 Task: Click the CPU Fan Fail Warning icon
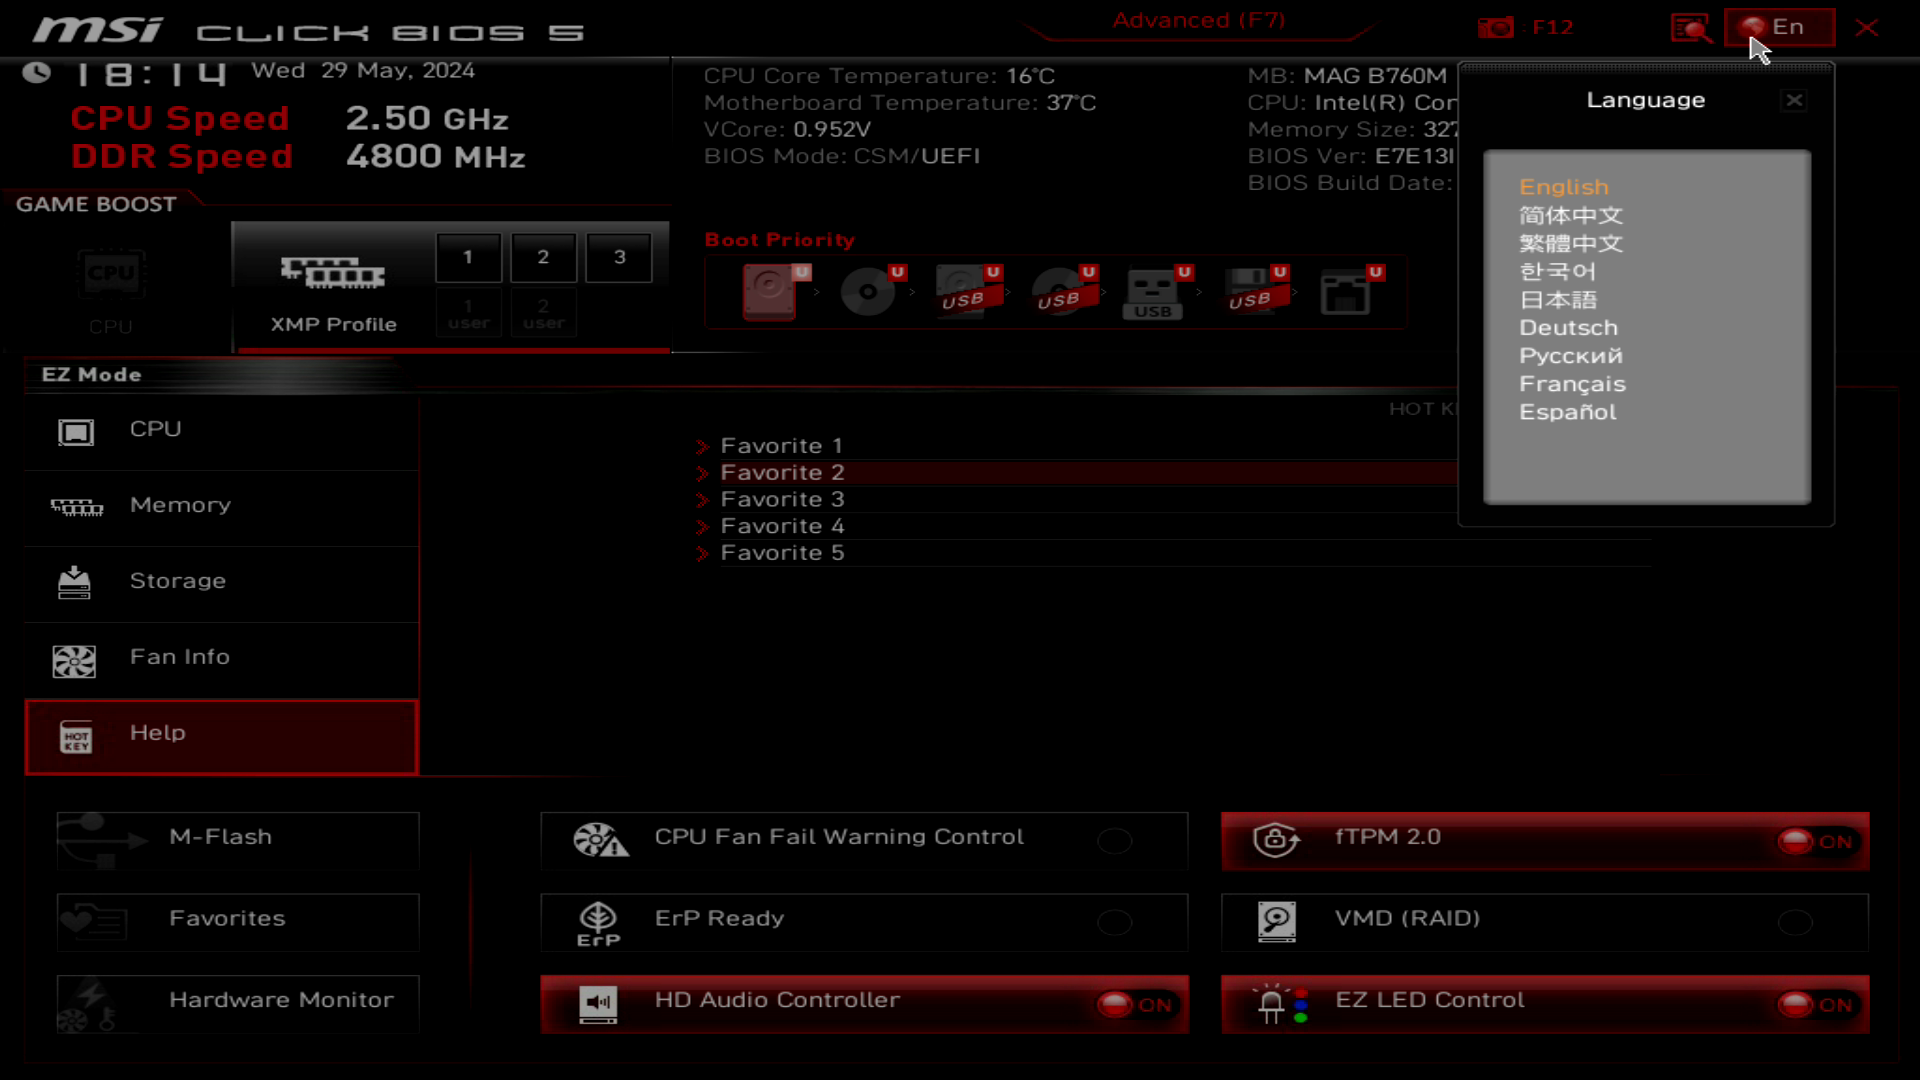coord(600,840)
